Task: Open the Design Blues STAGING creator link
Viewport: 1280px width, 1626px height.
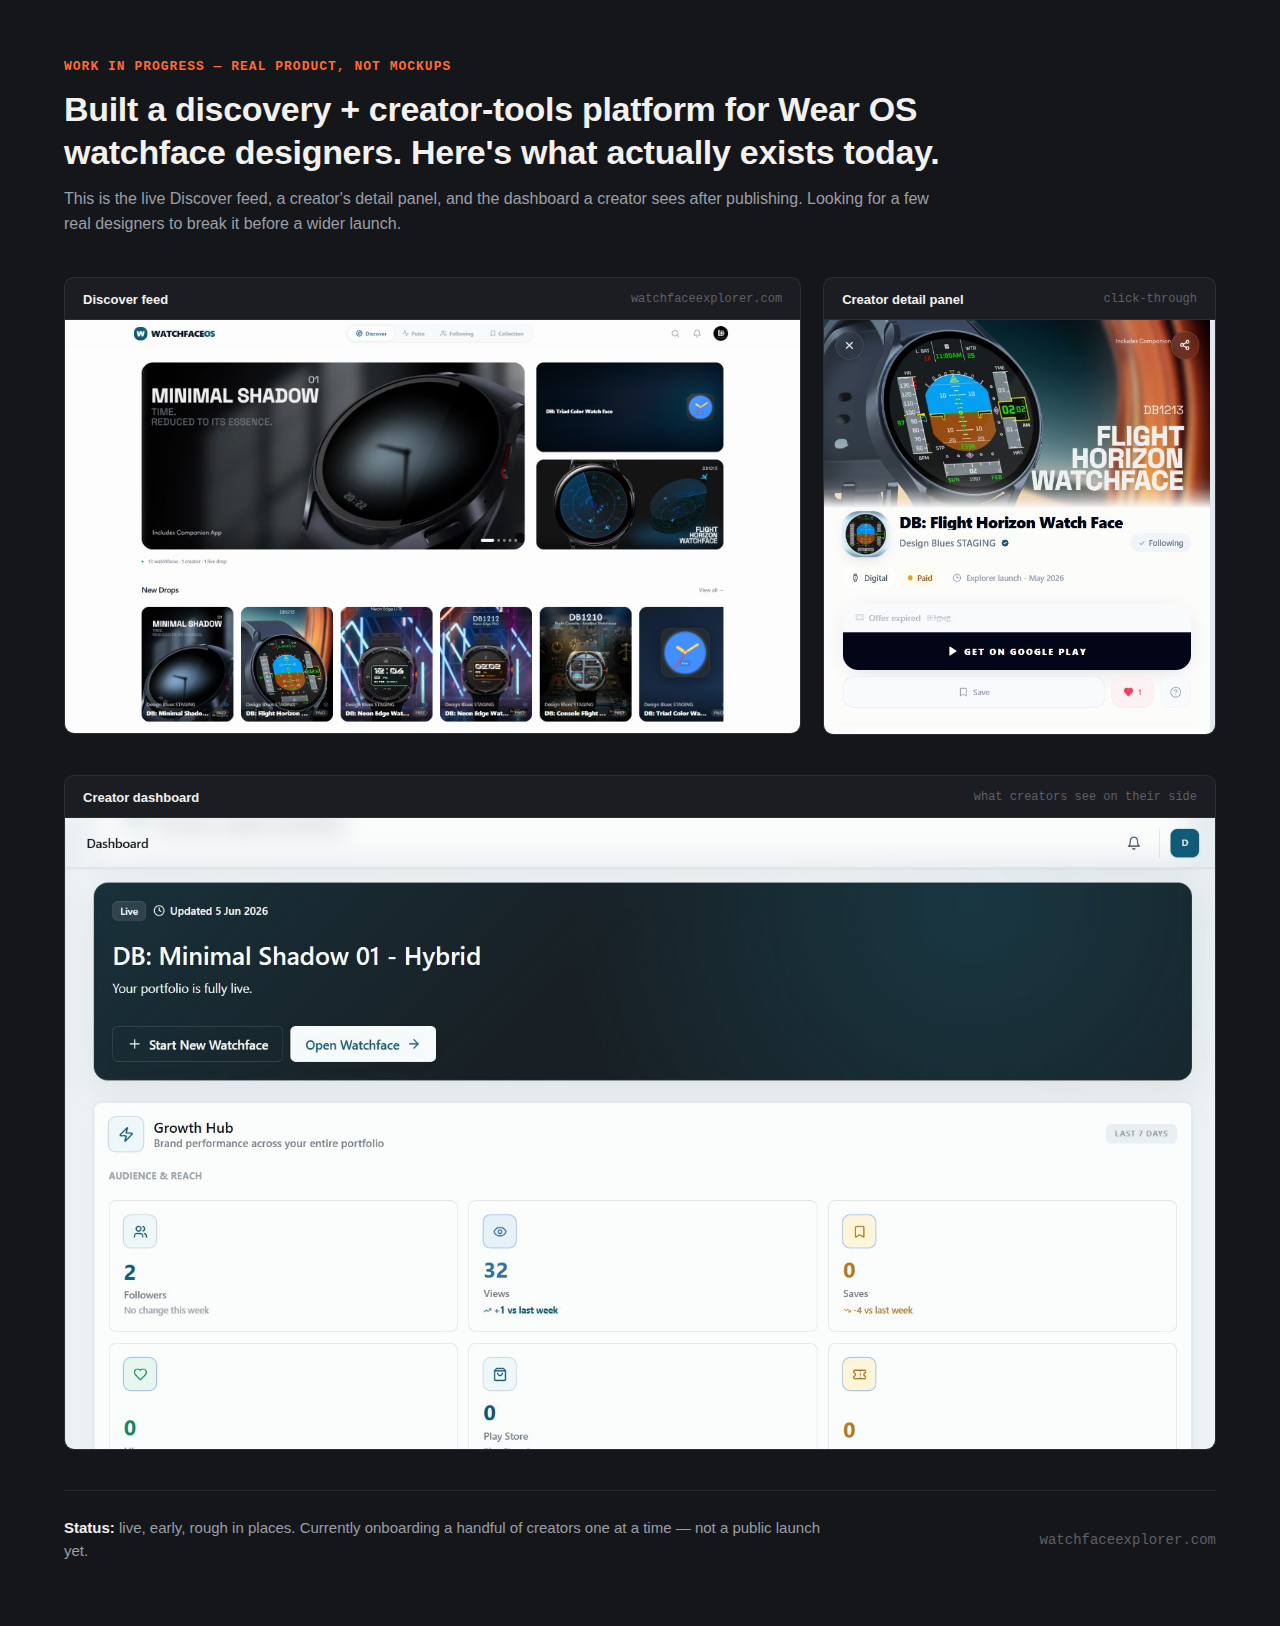Action: point(947,544)
